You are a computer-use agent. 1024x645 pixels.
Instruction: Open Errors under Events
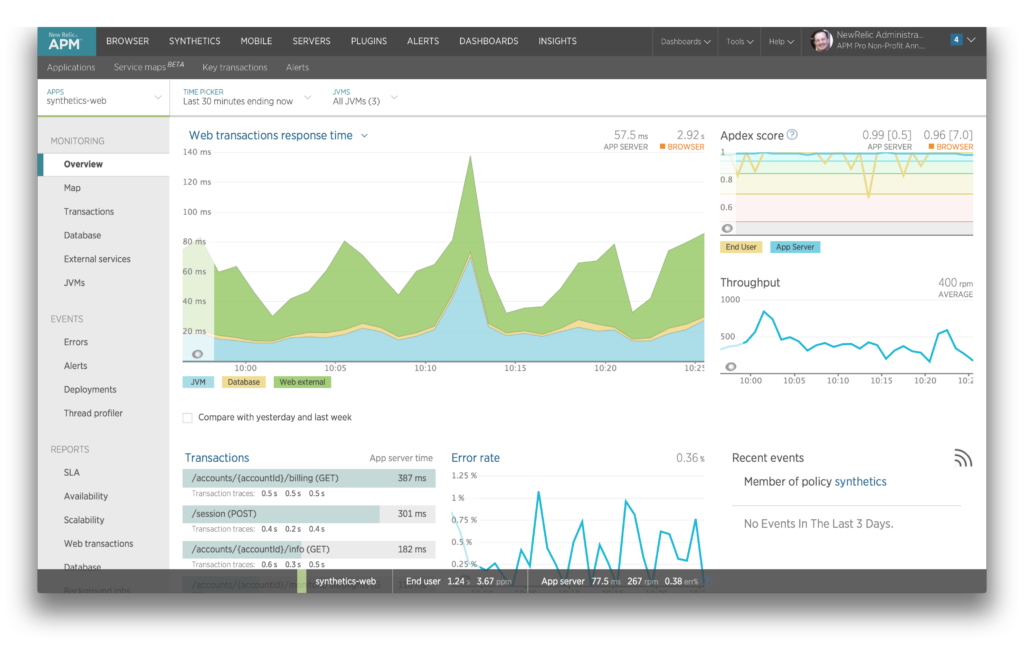click(x=76, y=342)
